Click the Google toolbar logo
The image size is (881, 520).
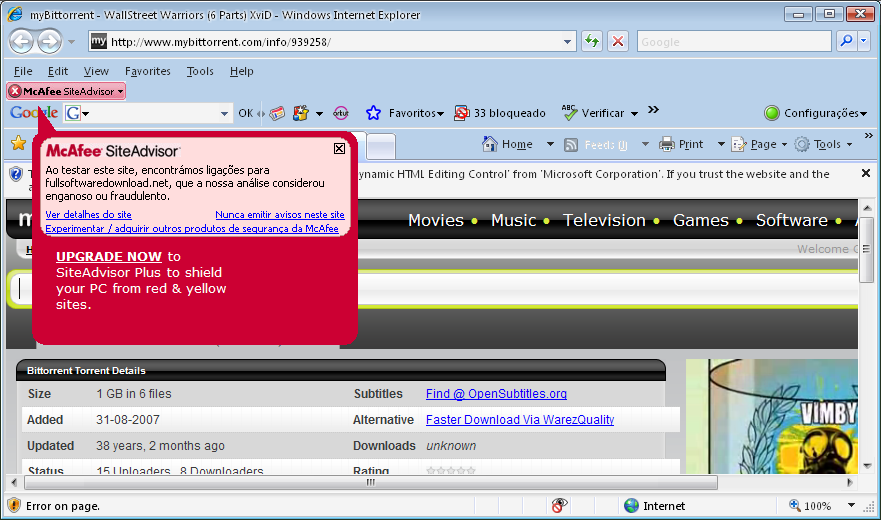[34, 112]
